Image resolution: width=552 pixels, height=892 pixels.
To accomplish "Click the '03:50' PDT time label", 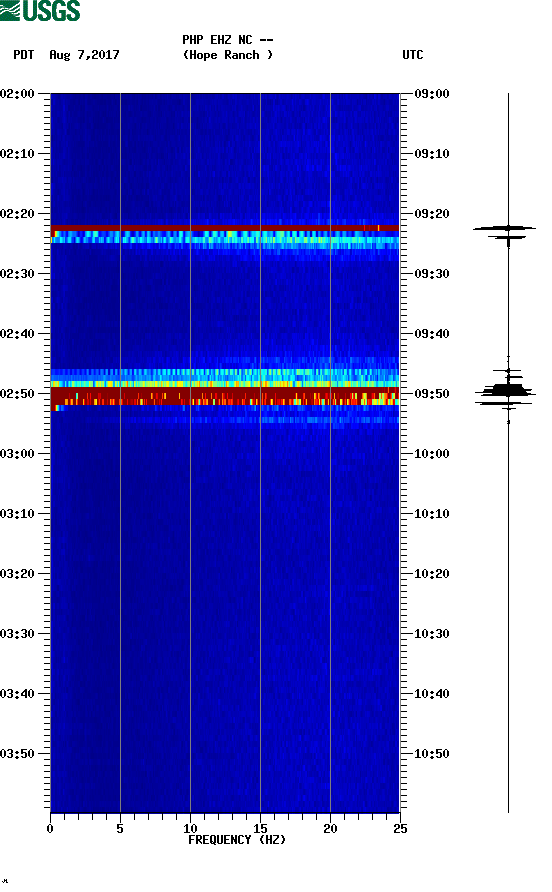I will [x=18, y=754].
